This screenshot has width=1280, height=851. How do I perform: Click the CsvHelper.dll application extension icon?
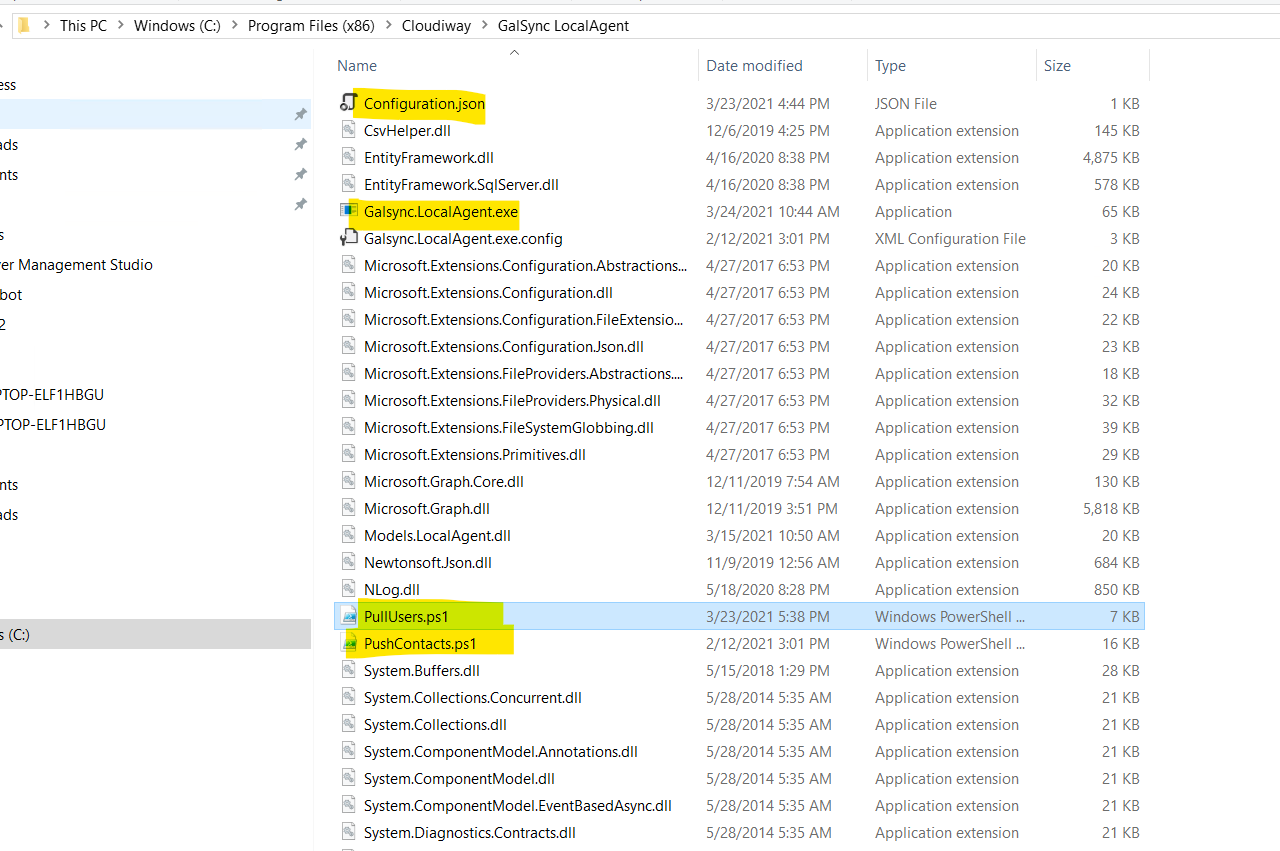pos(348,130)
